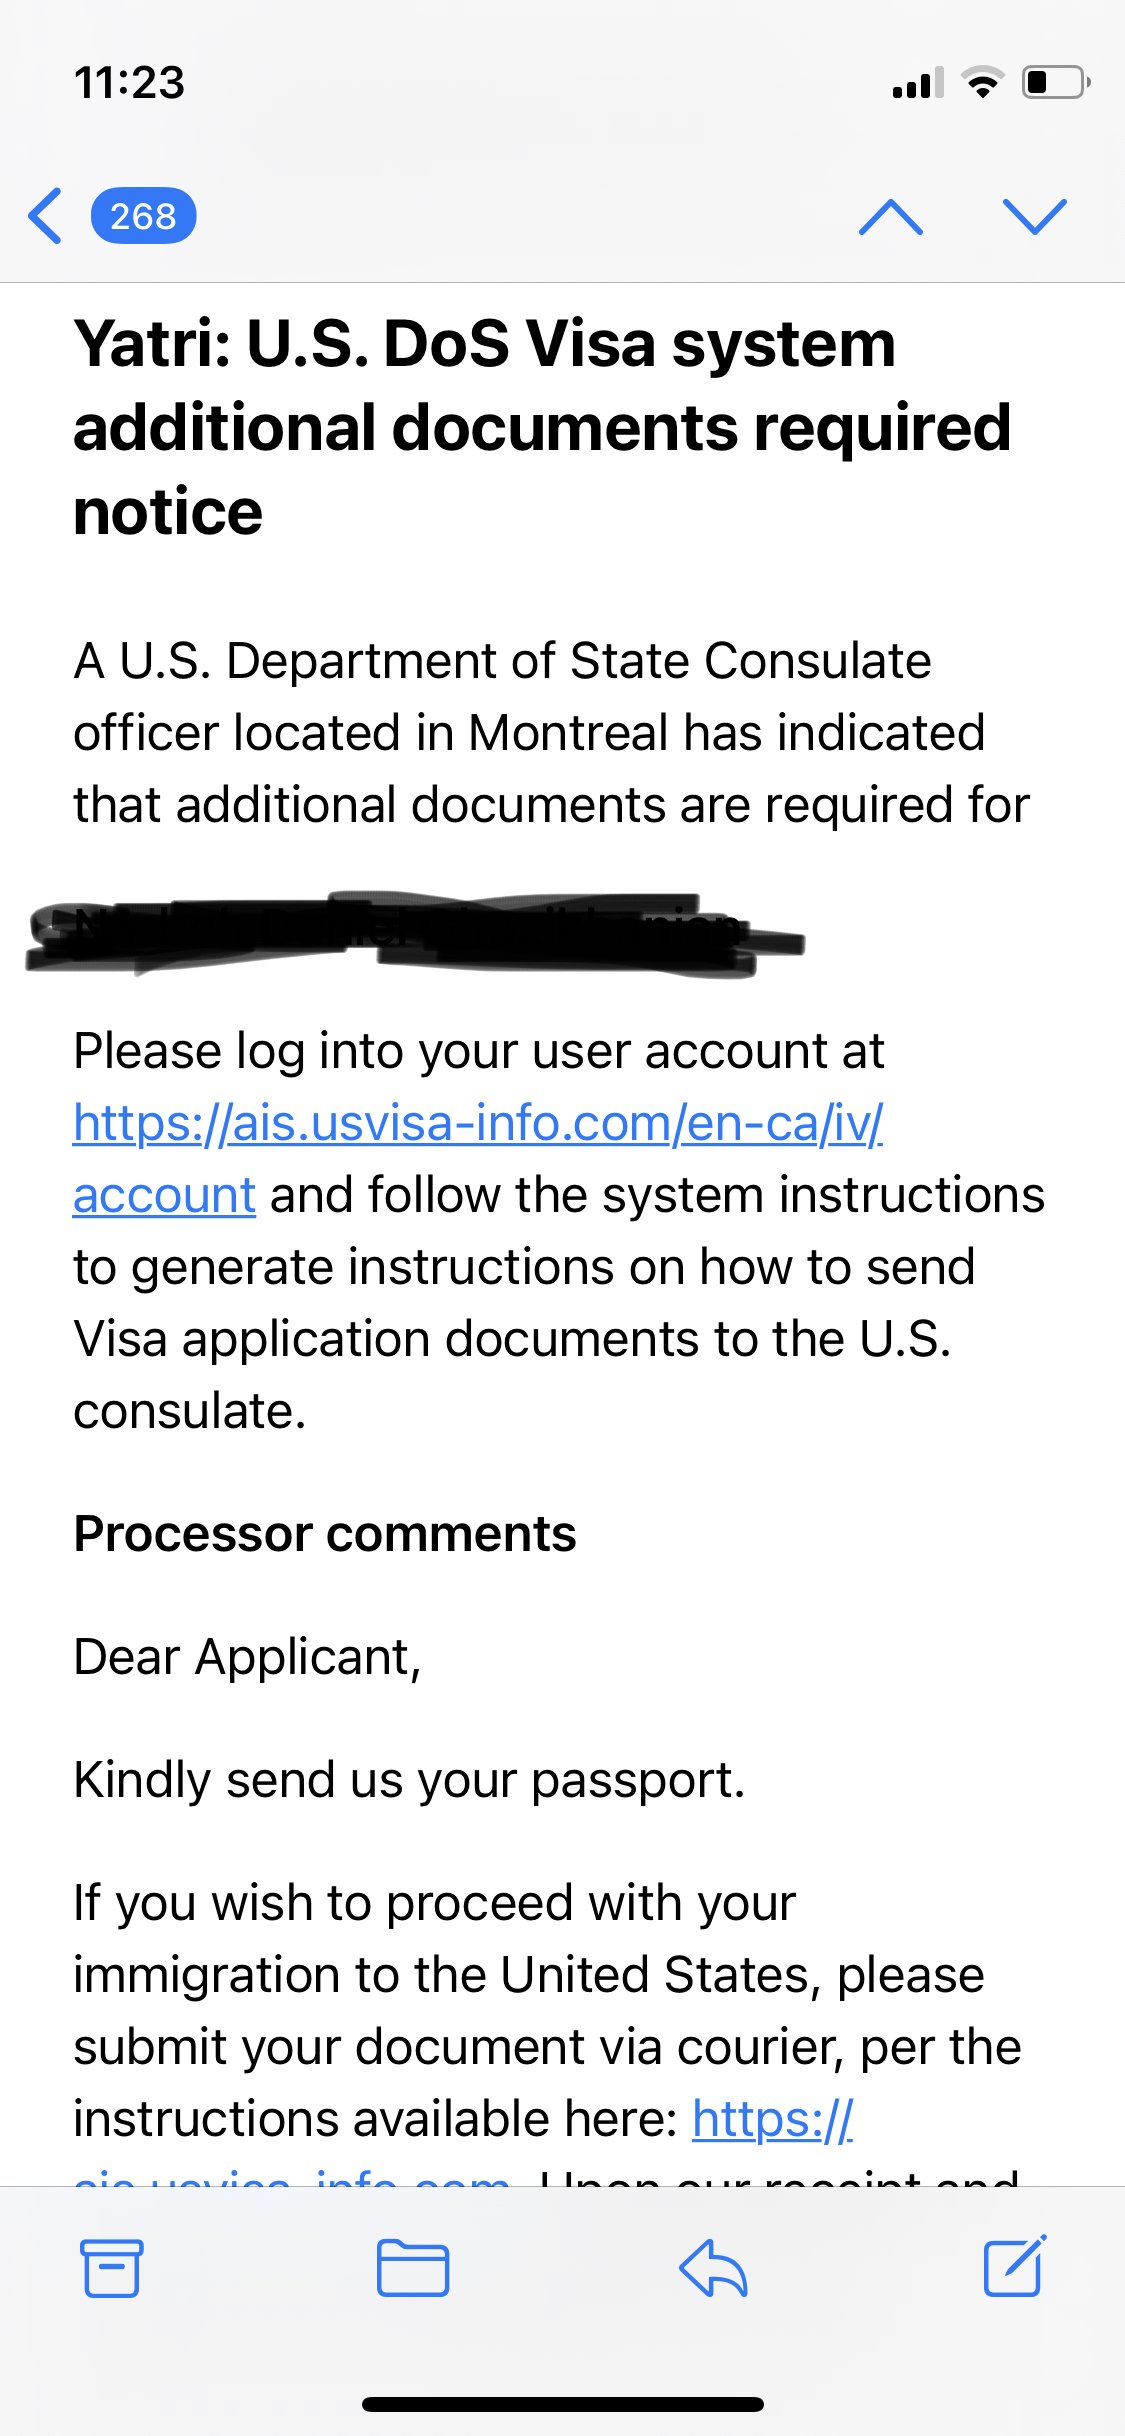Screen dimensions: 1125x2436
Task: Go to previous message with up arrow
Action: click(x=891, y=217)
